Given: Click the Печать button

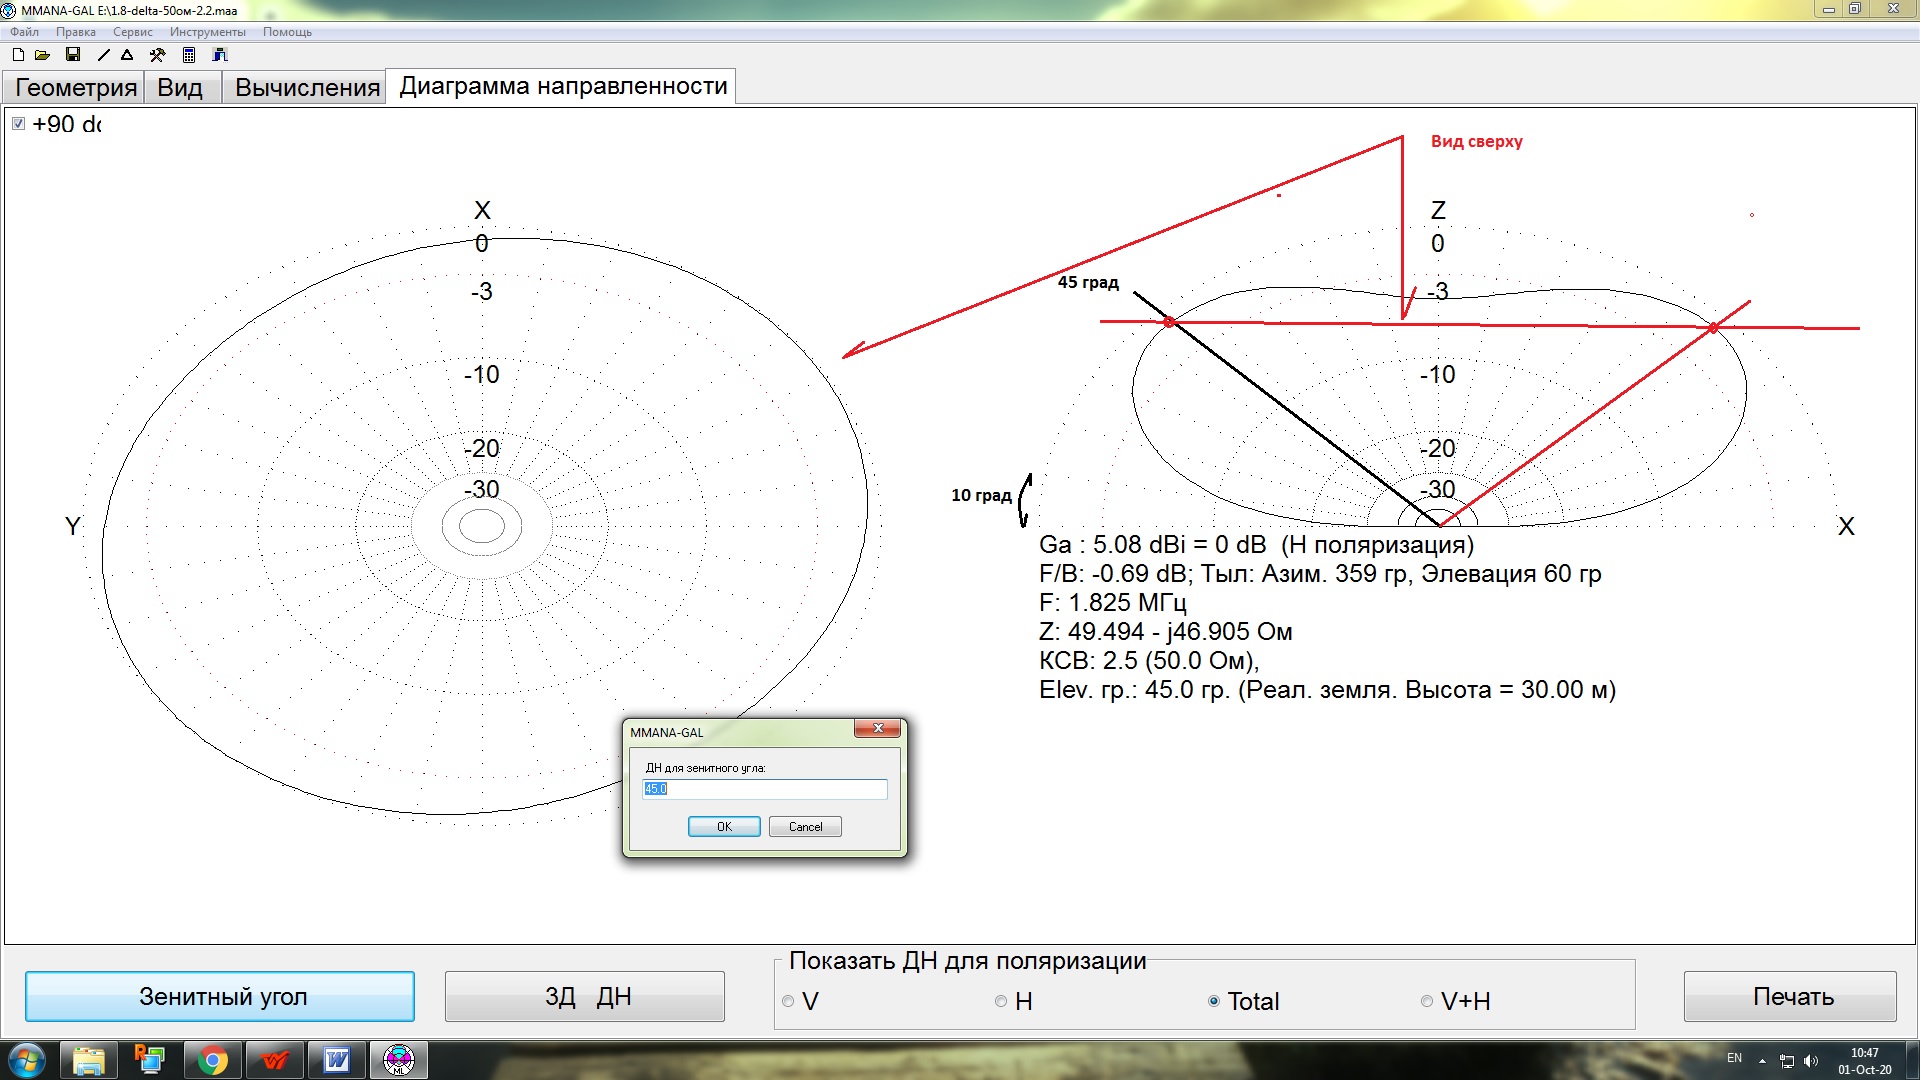Looking at the screenshot, I should tap(1790, 997).
